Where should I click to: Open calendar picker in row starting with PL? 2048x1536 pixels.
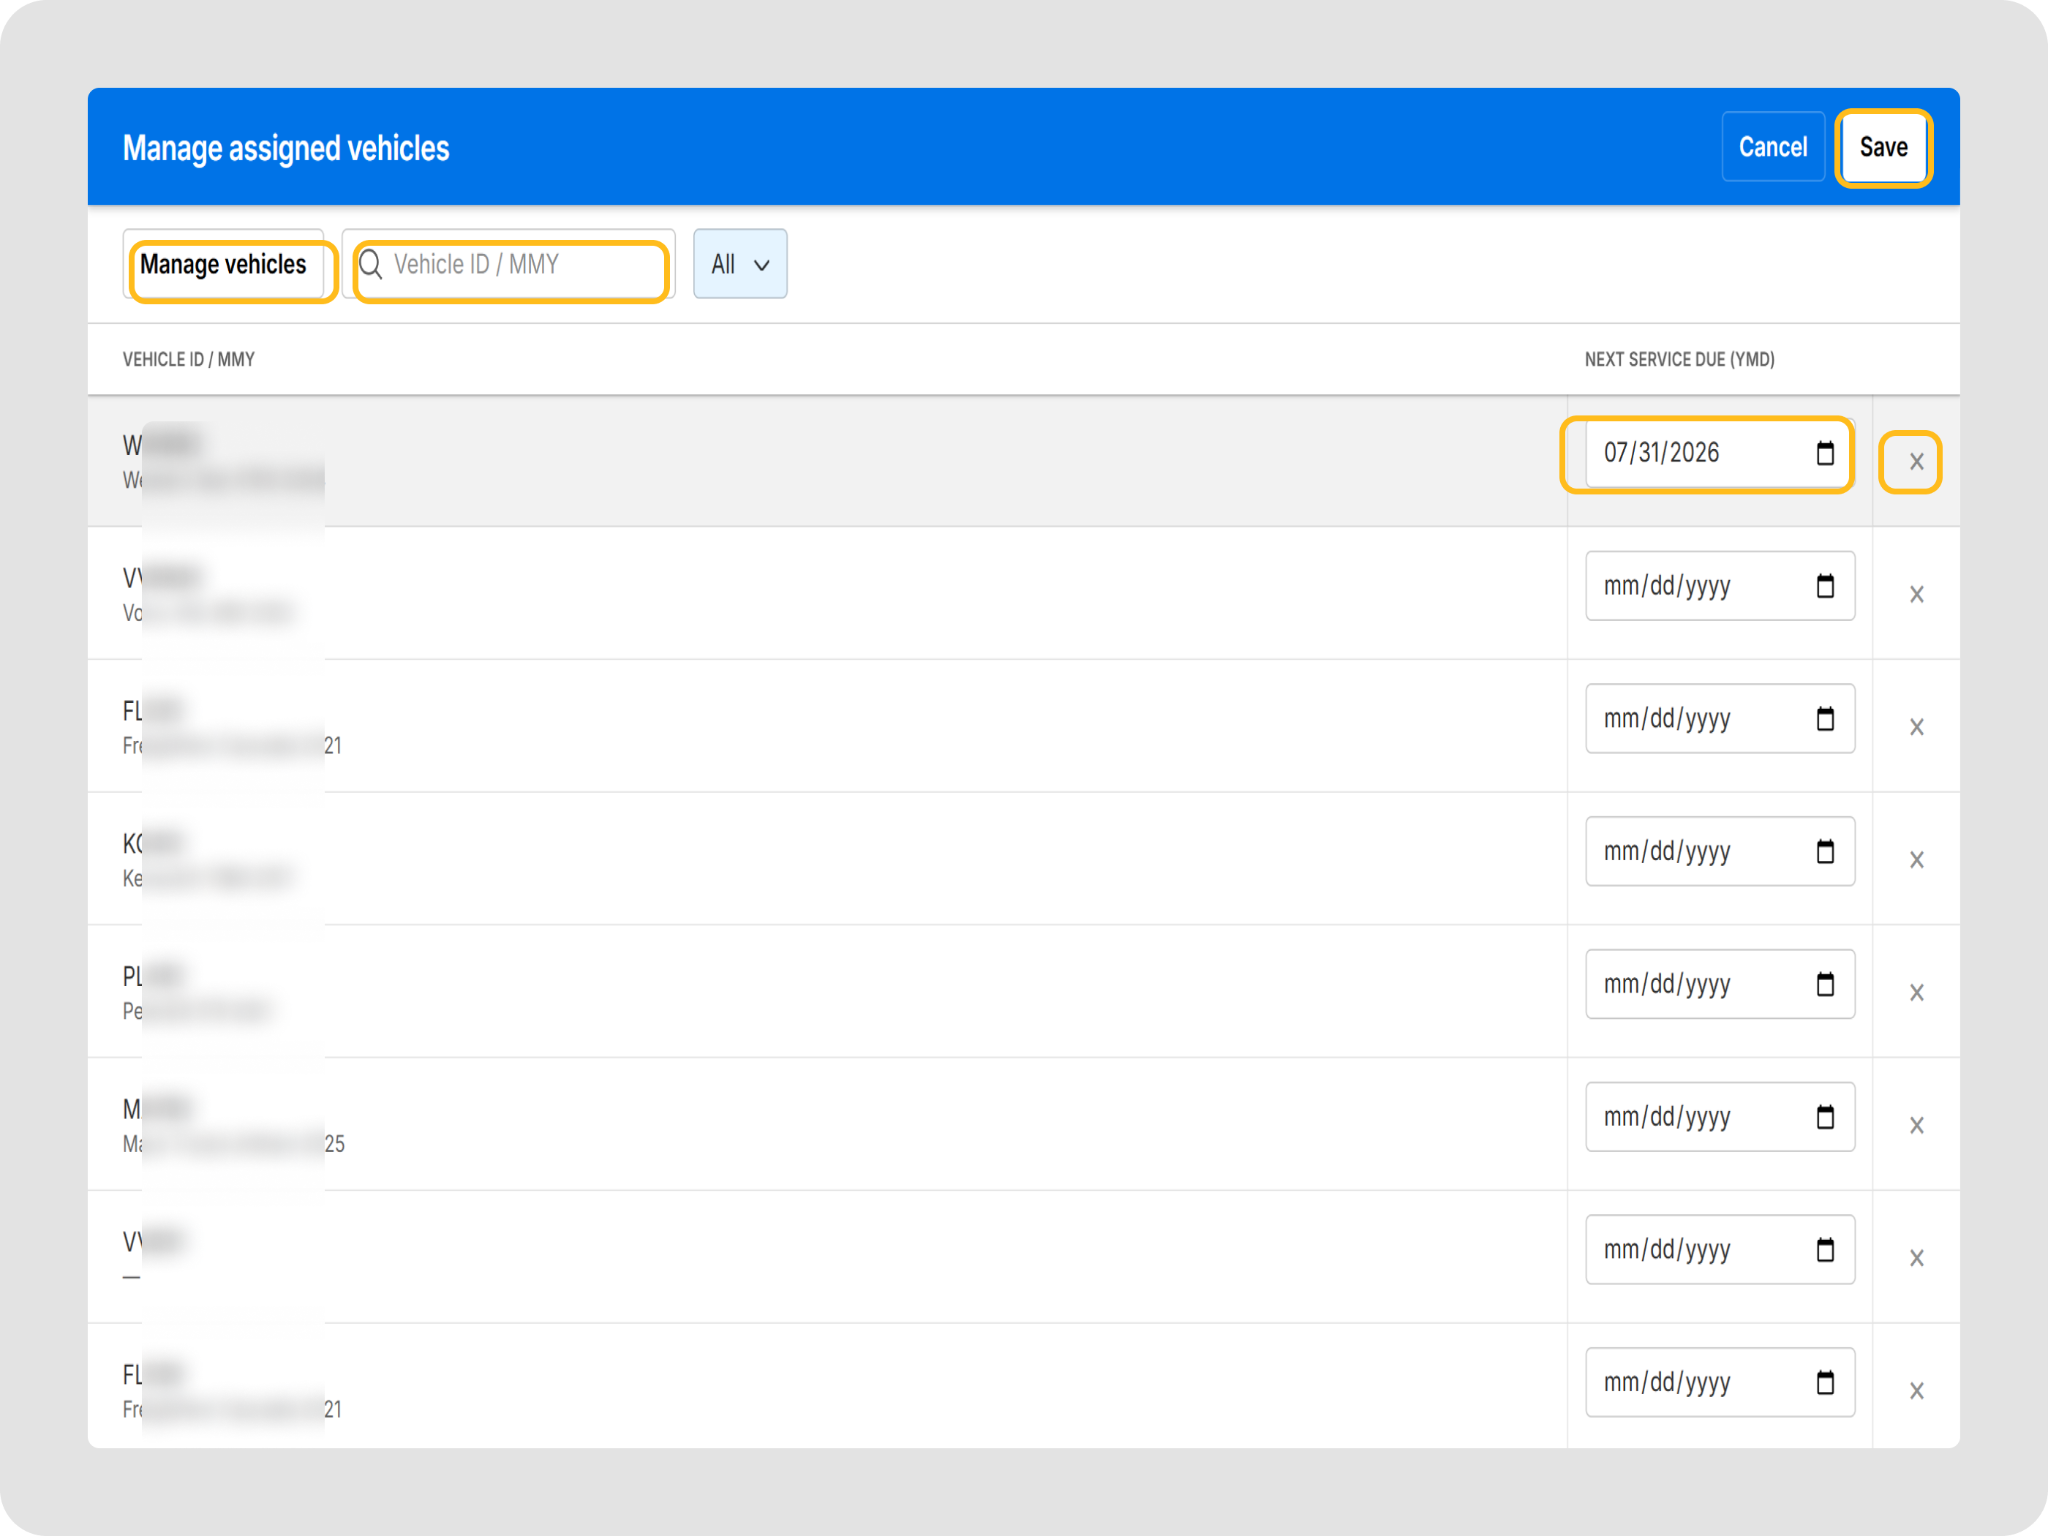1825,984
